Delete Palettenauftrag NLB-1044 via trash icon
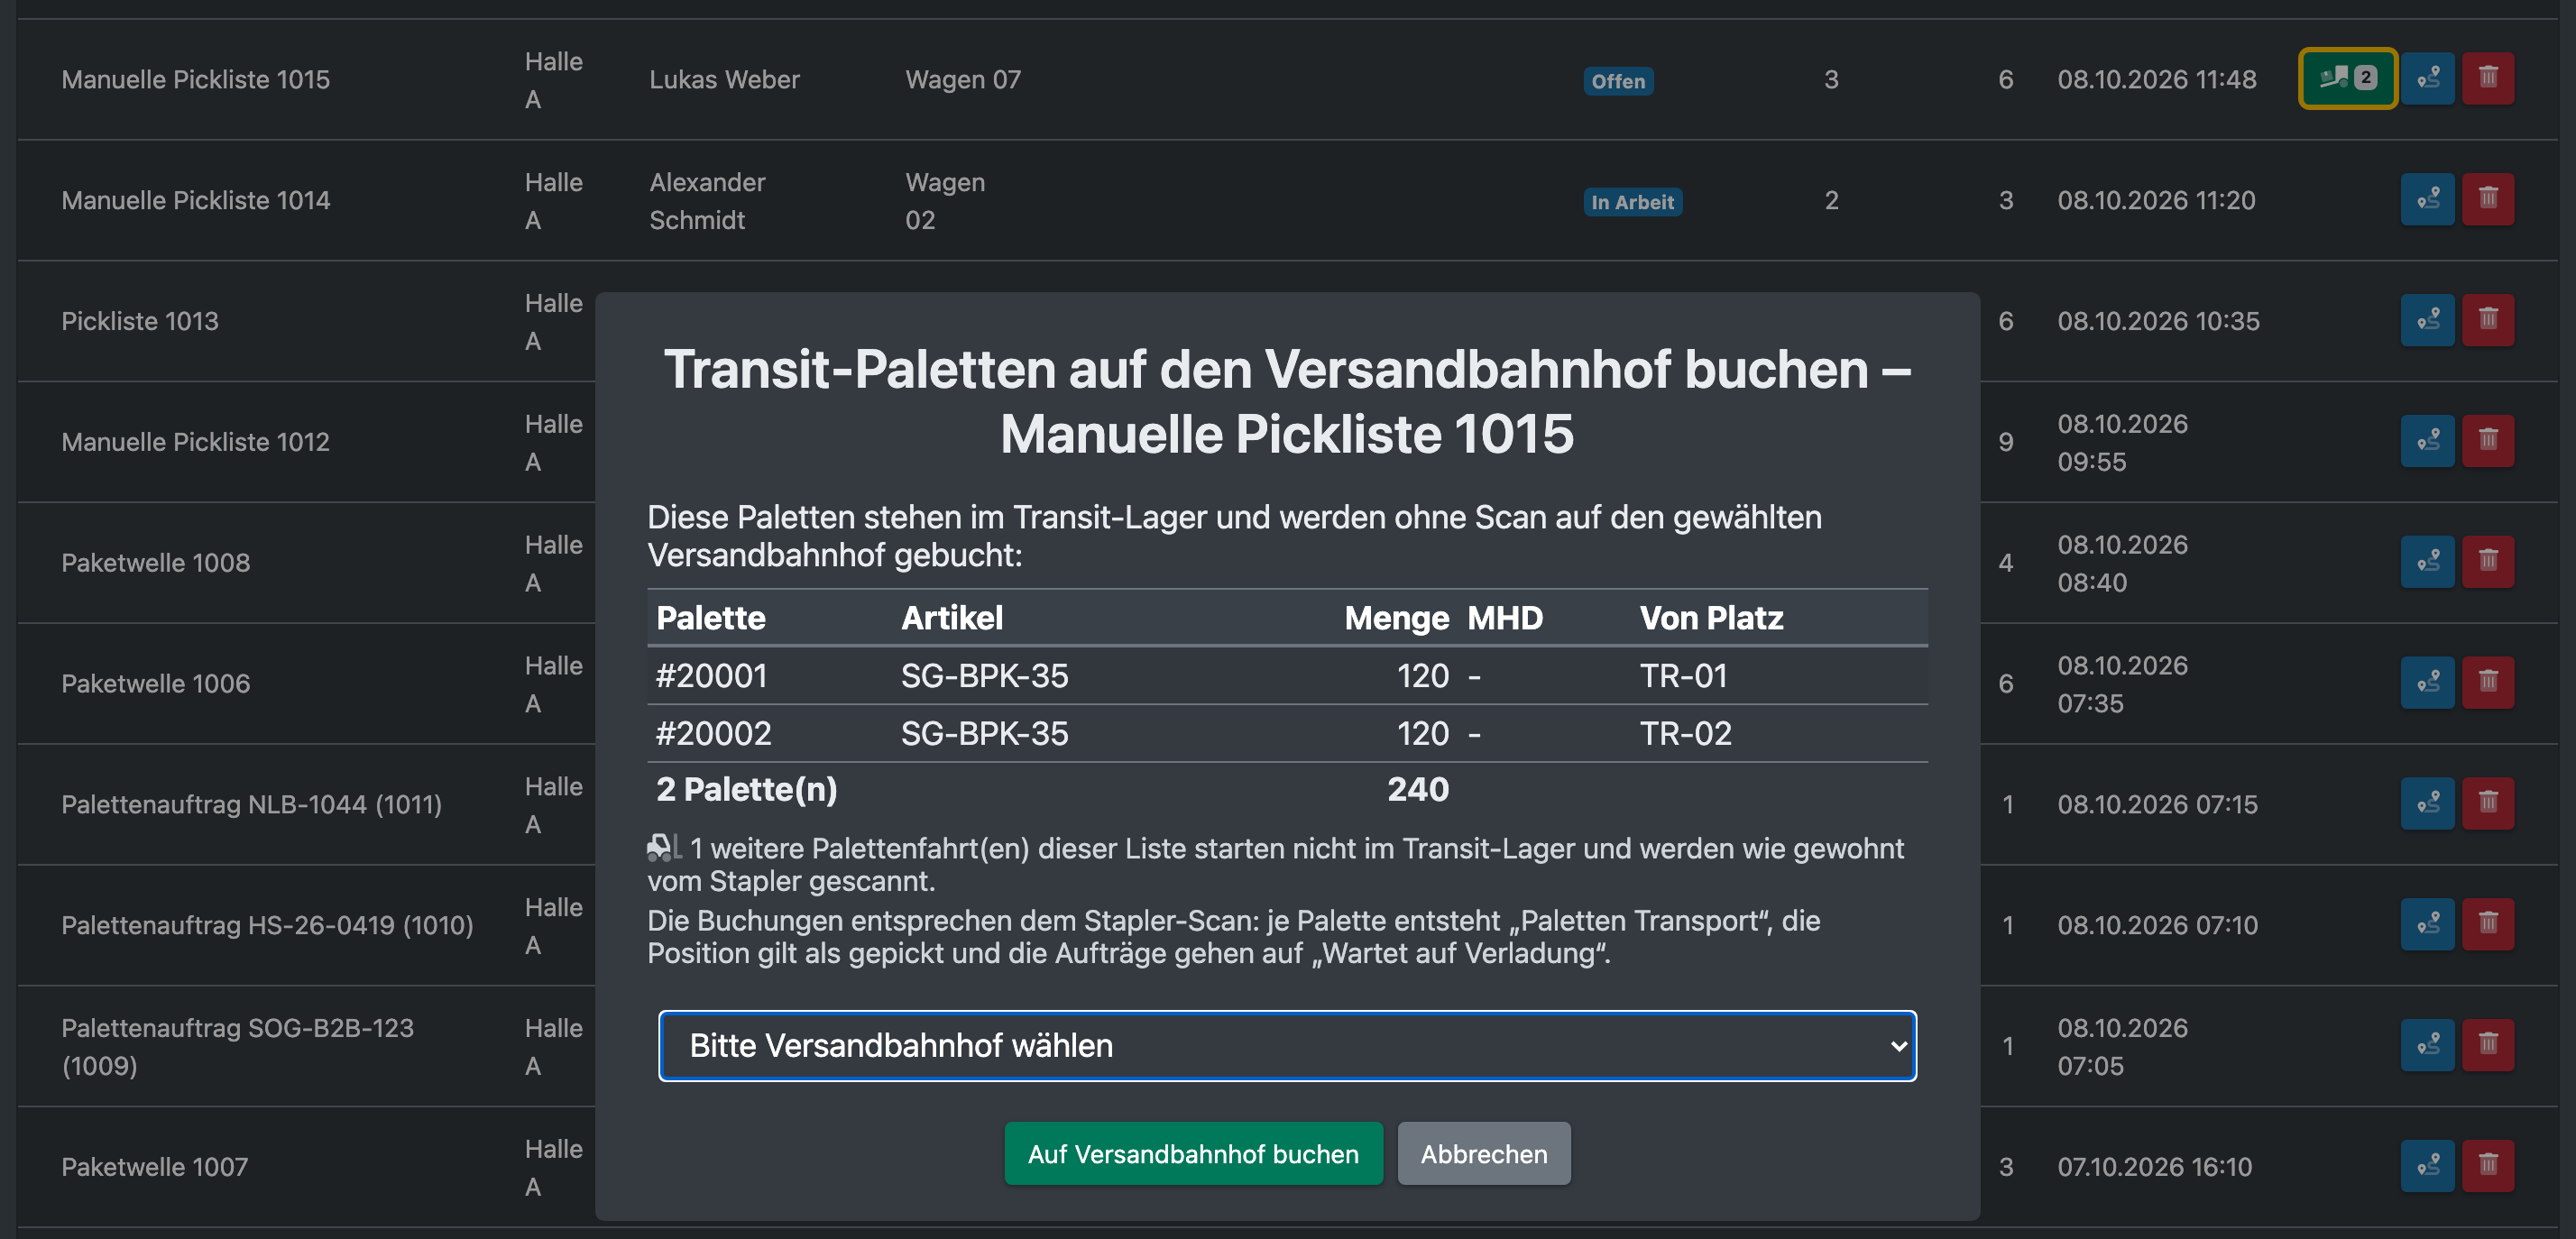 (2488, 803)
